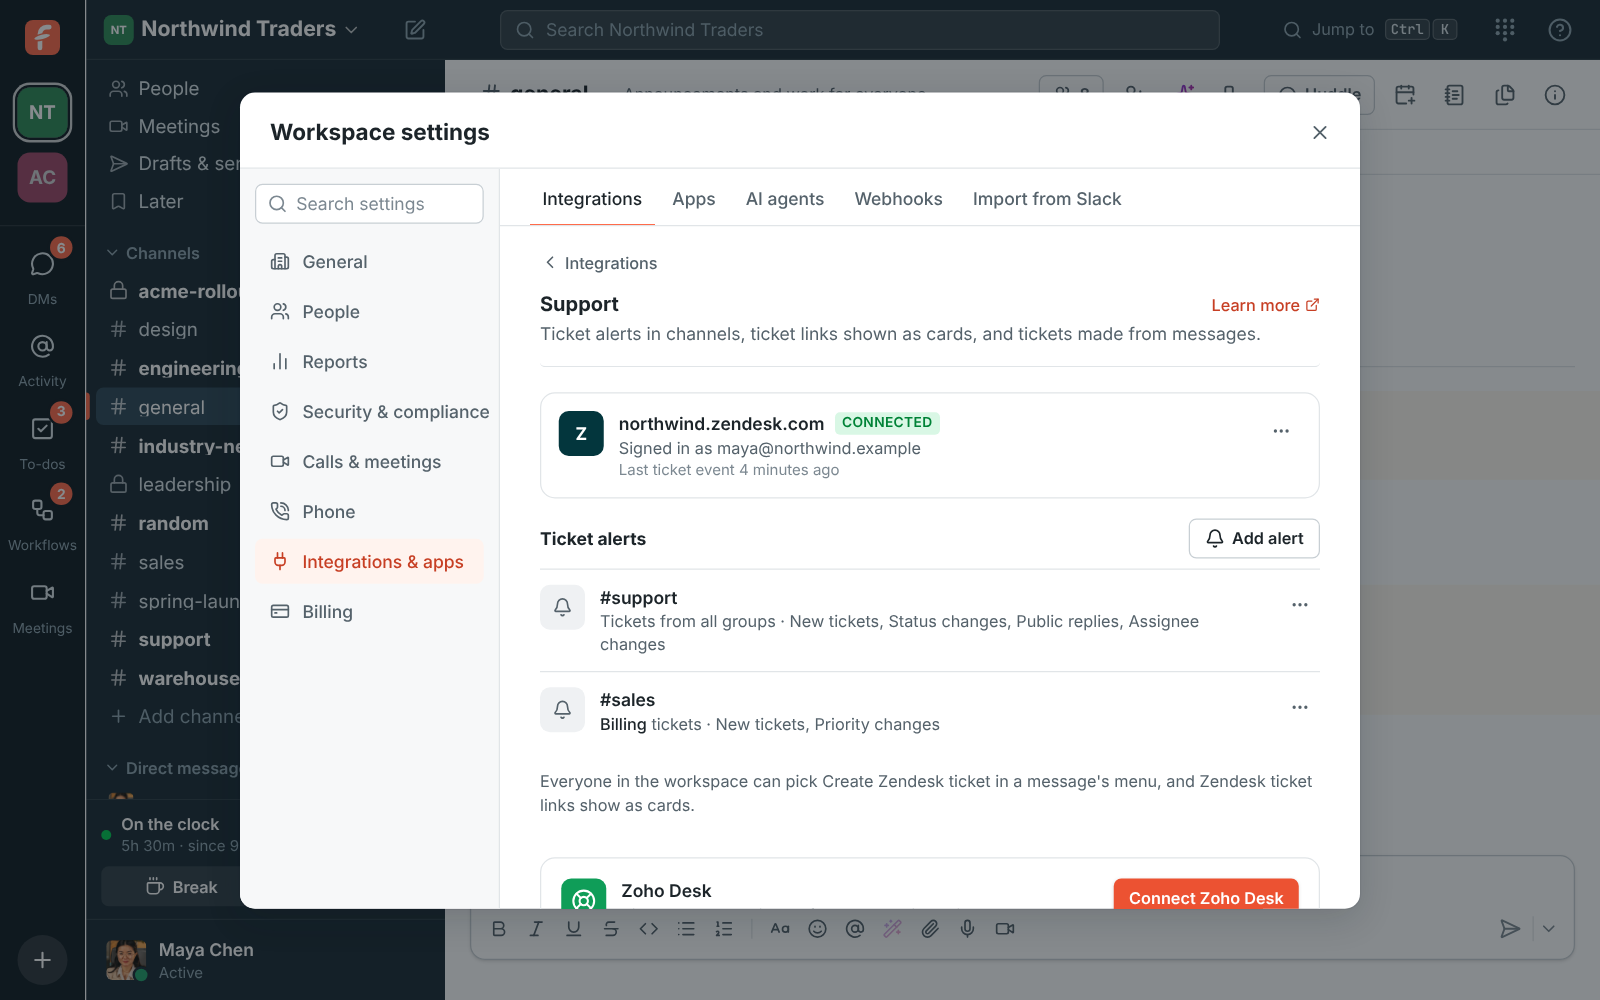Switch to the AC workspace avatar

42,177
